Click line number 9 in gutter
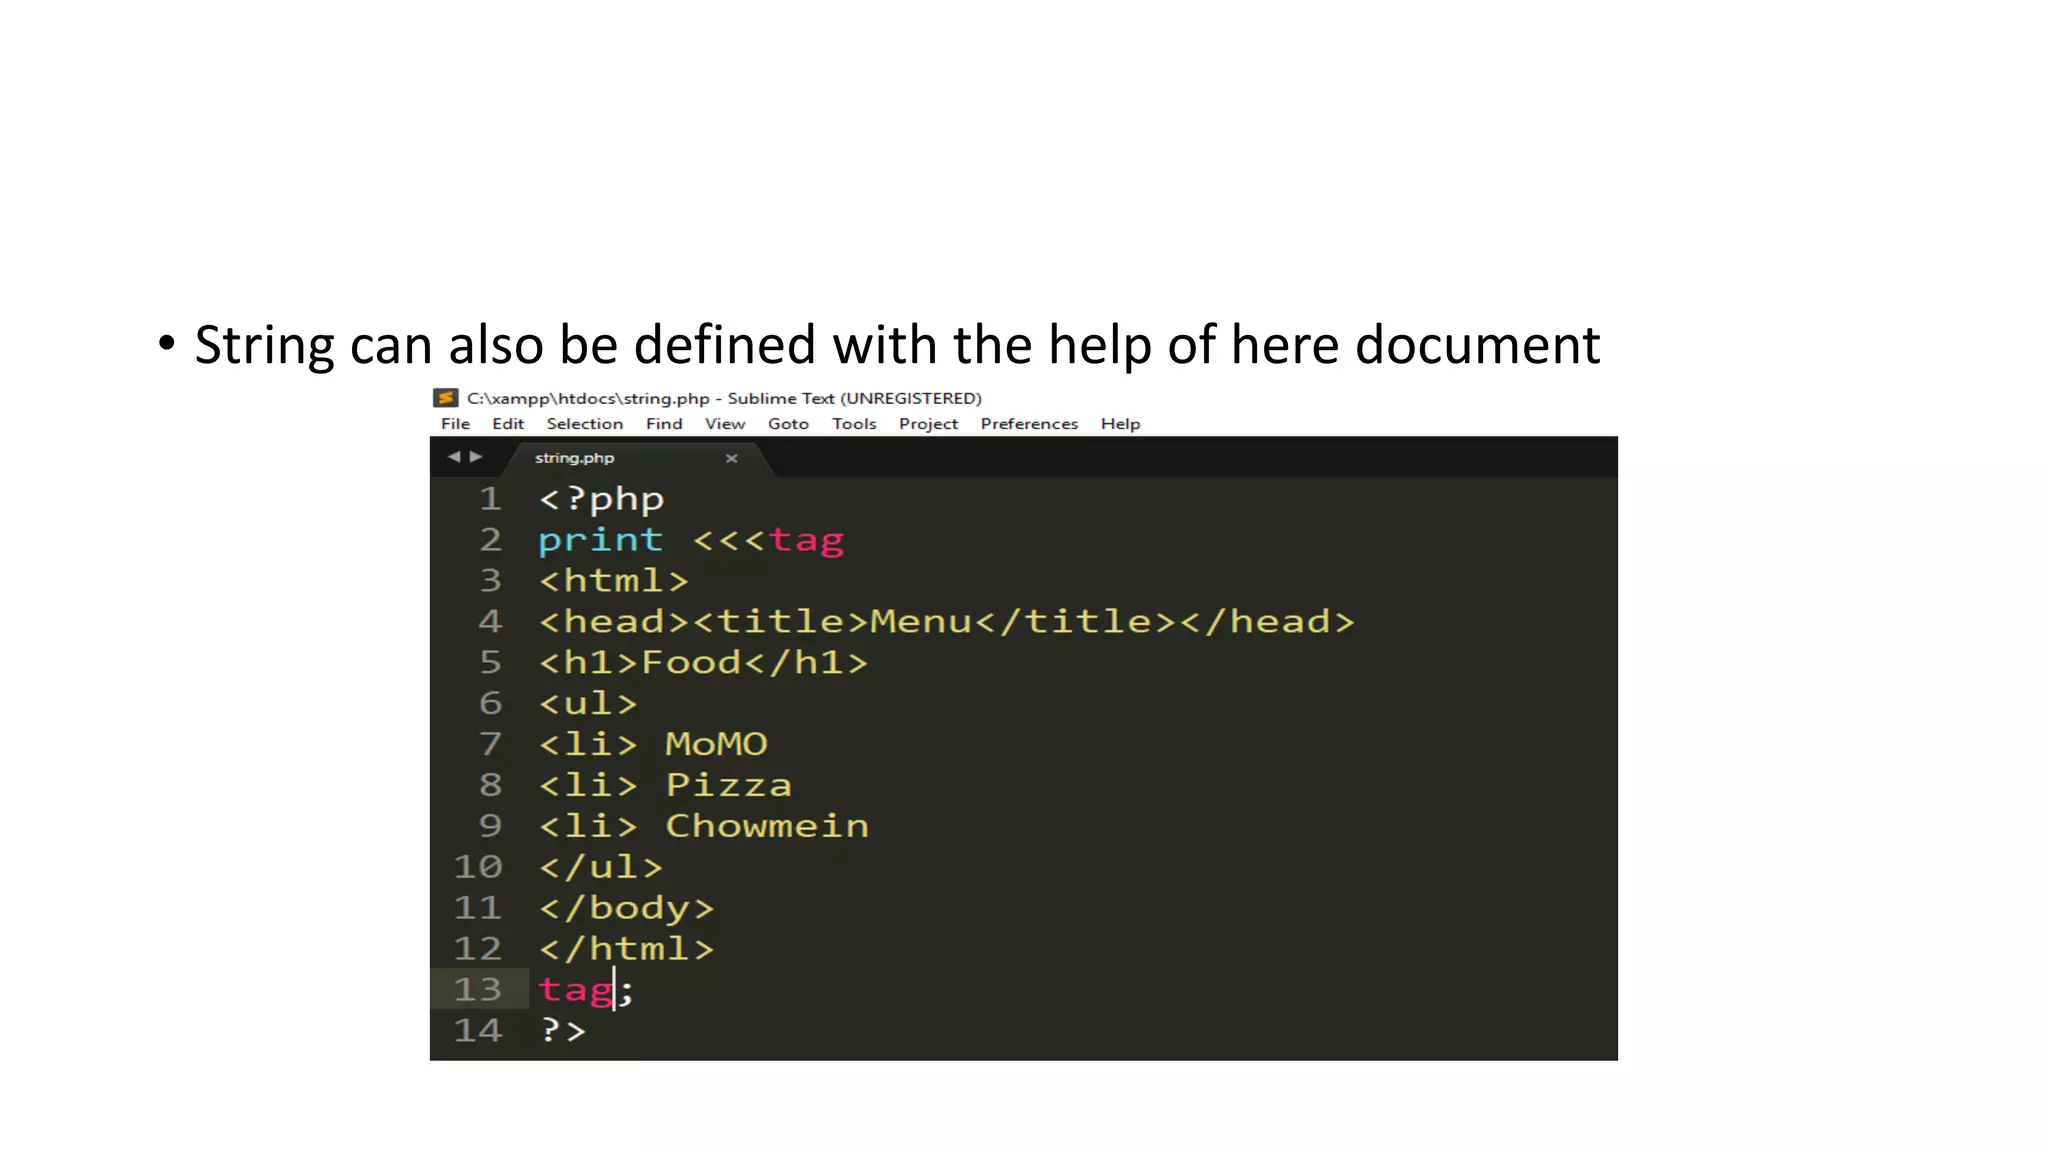 point(490,826)
